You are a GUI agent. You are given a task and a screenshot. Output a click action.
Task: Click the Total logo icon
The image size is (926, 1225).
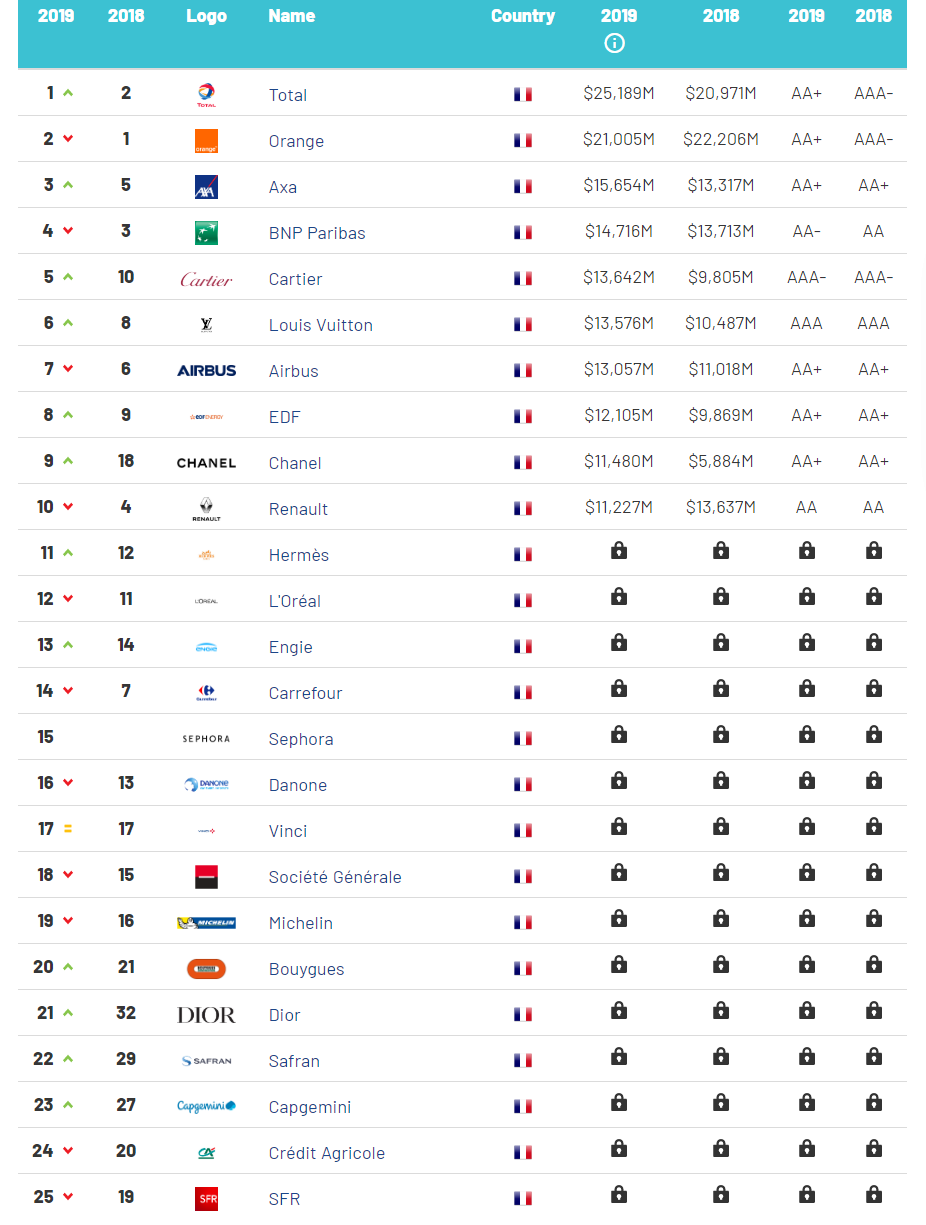click(206, 95)
